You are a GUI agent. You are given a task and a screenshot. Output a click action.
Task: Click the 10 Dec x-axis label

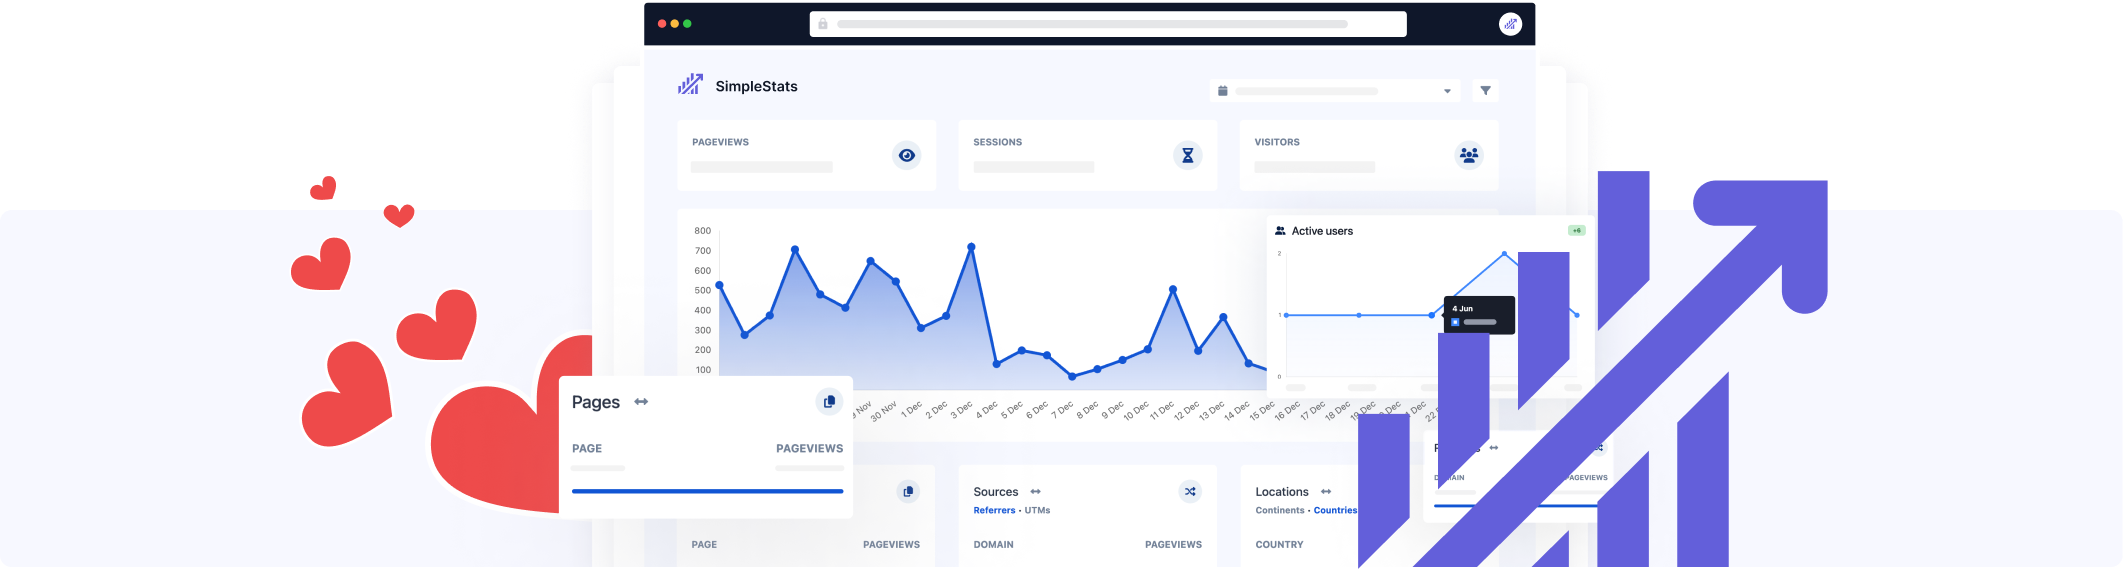[1135, 412]
